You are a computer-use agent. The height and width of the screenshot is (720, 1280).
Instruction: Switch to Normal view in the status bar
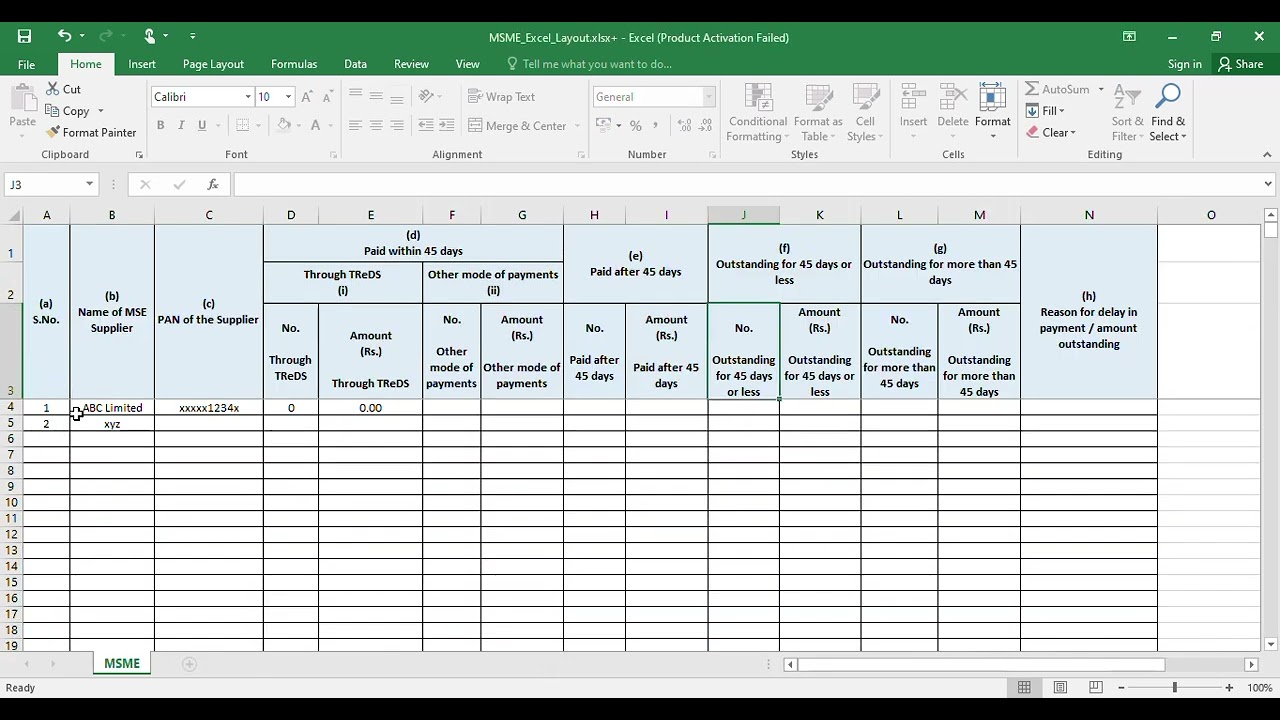[x=1024, y=687]
